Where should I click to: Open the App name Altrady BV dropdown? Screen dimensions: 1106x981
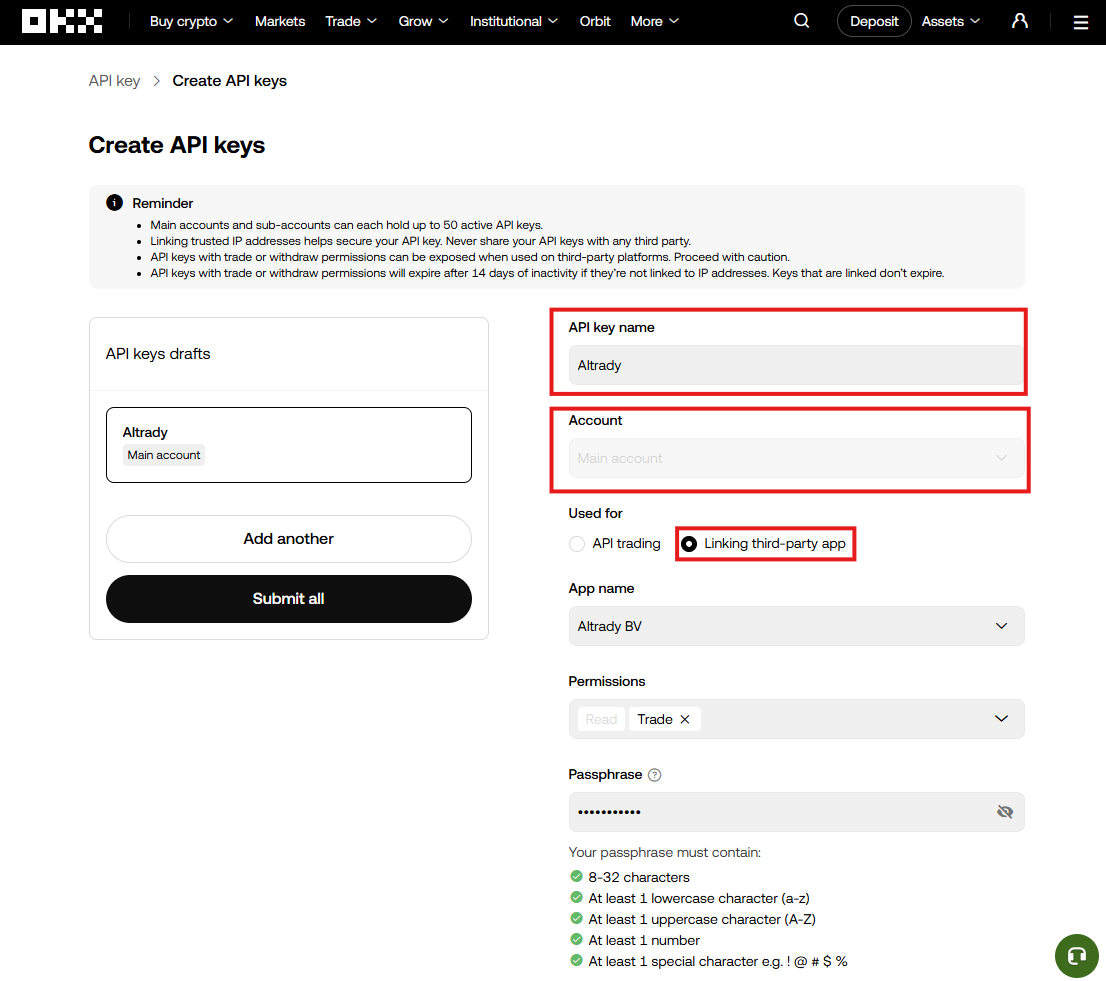click(796, 626)
